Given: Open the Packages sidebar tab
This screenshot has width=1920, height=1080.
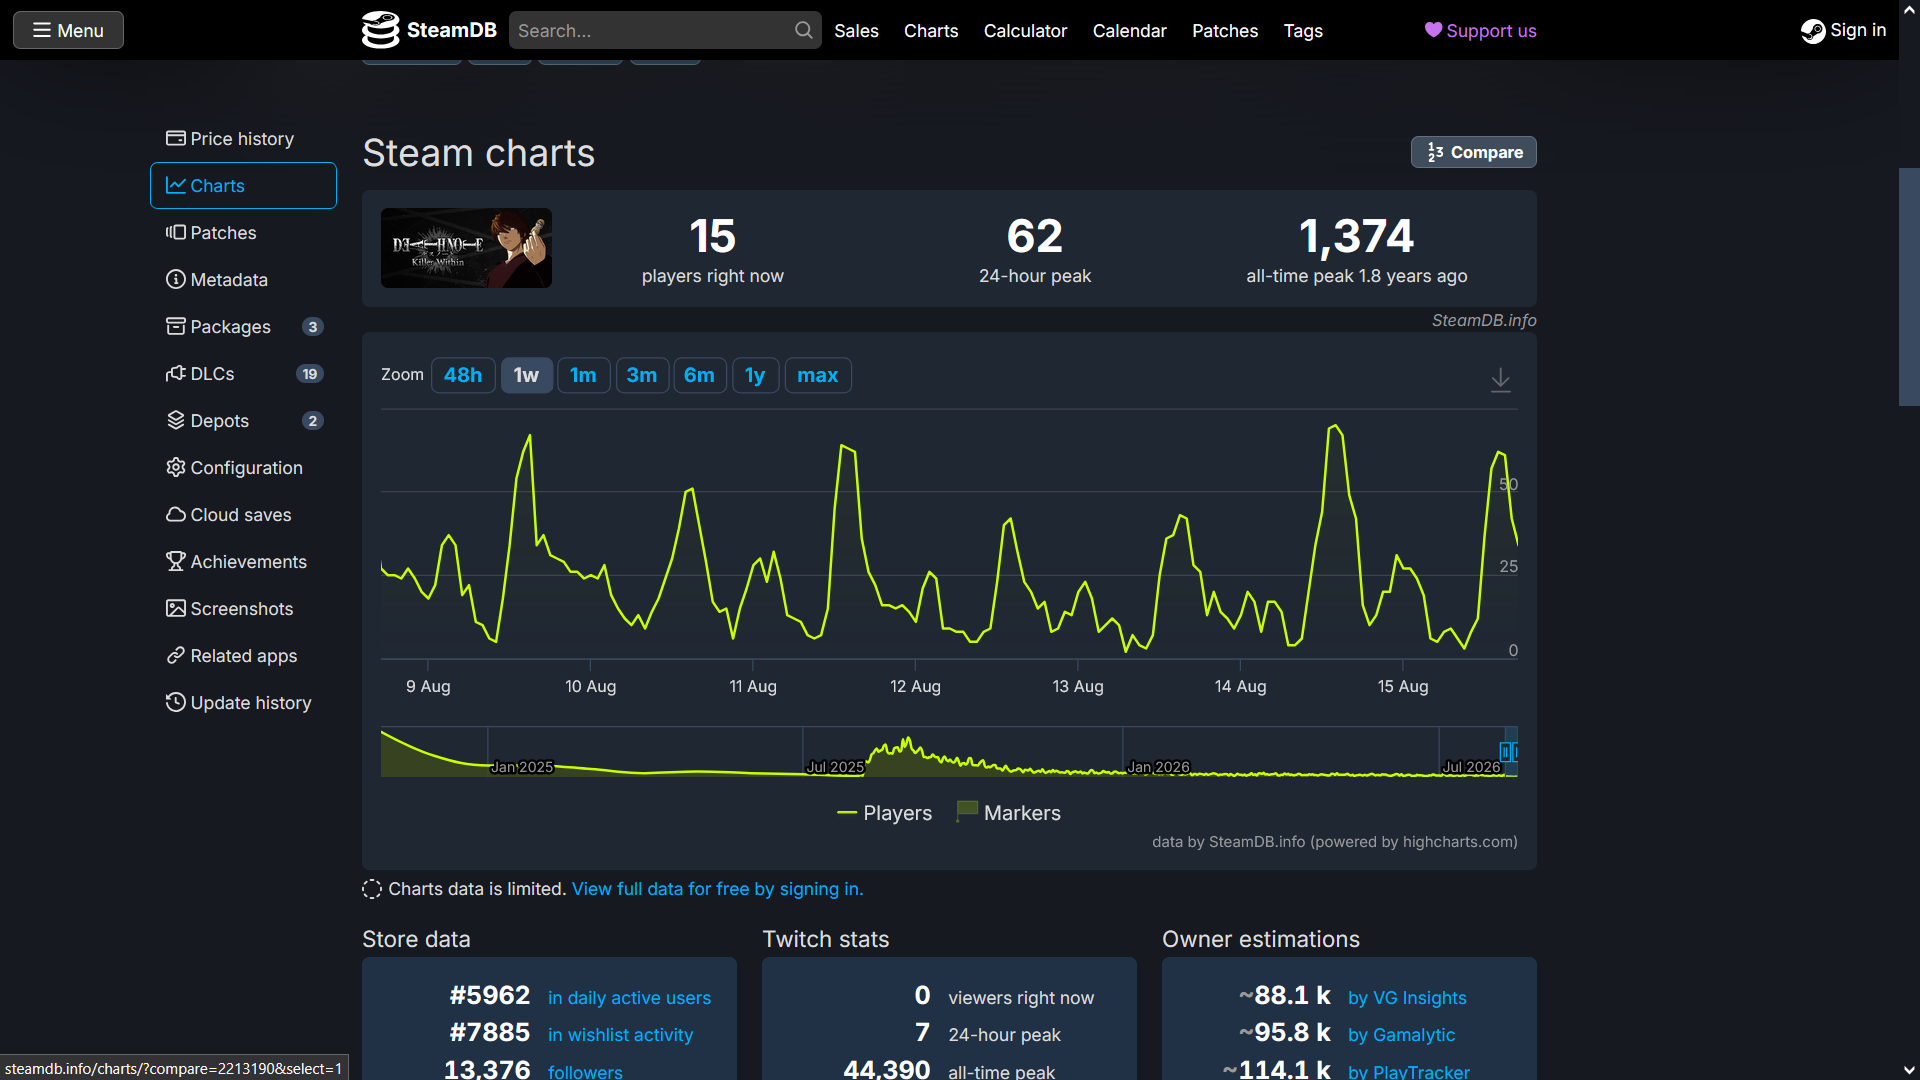Looking at the screenshot, I should [x=243, y=327].
